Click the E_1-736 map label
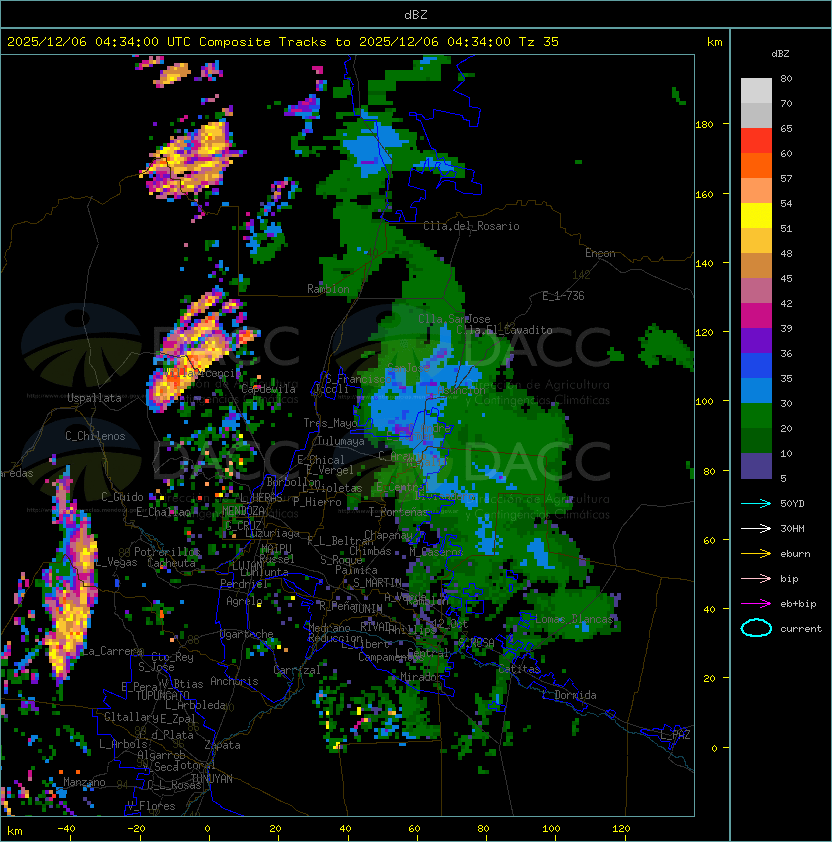Image resolution: width=832 pixels, height=842 pixels. pos(563,296)
